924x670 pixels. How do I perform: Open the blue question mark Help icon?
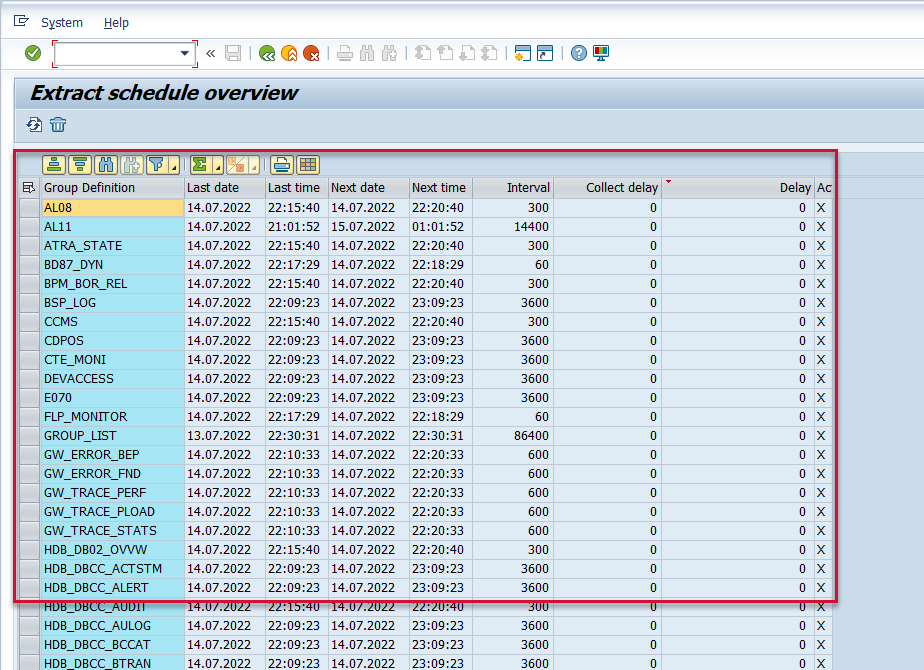click(578, 53)
